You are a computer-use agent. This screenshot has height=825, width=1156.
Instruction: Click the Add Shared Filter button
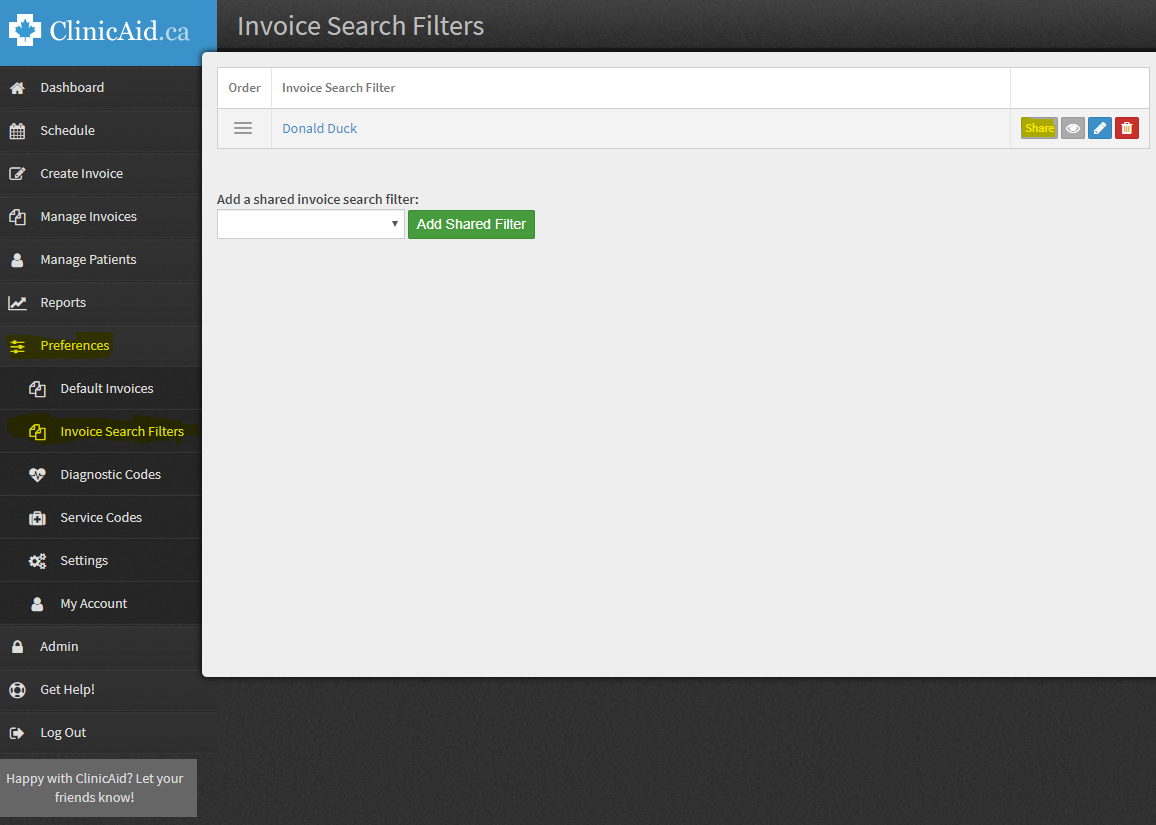coord(471,224)
